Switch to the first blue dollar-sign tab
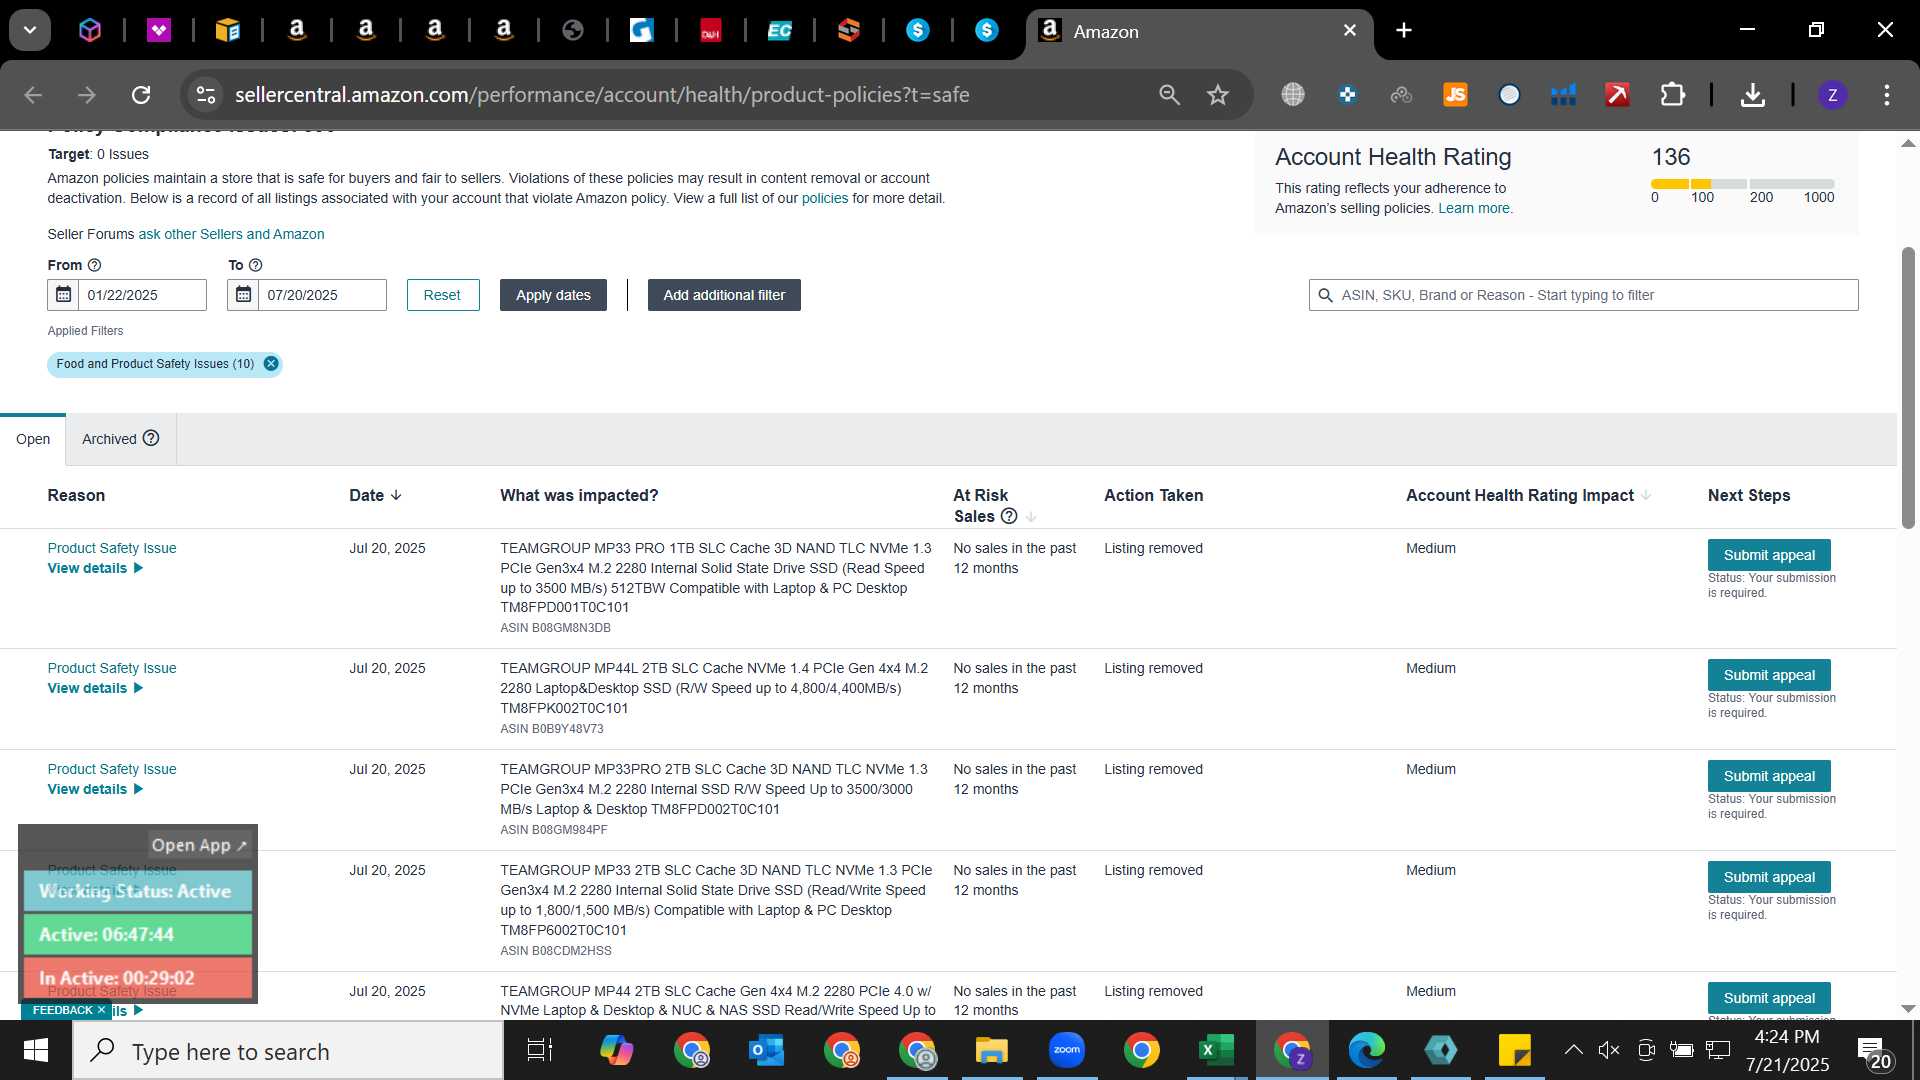 tap(917, 30)
